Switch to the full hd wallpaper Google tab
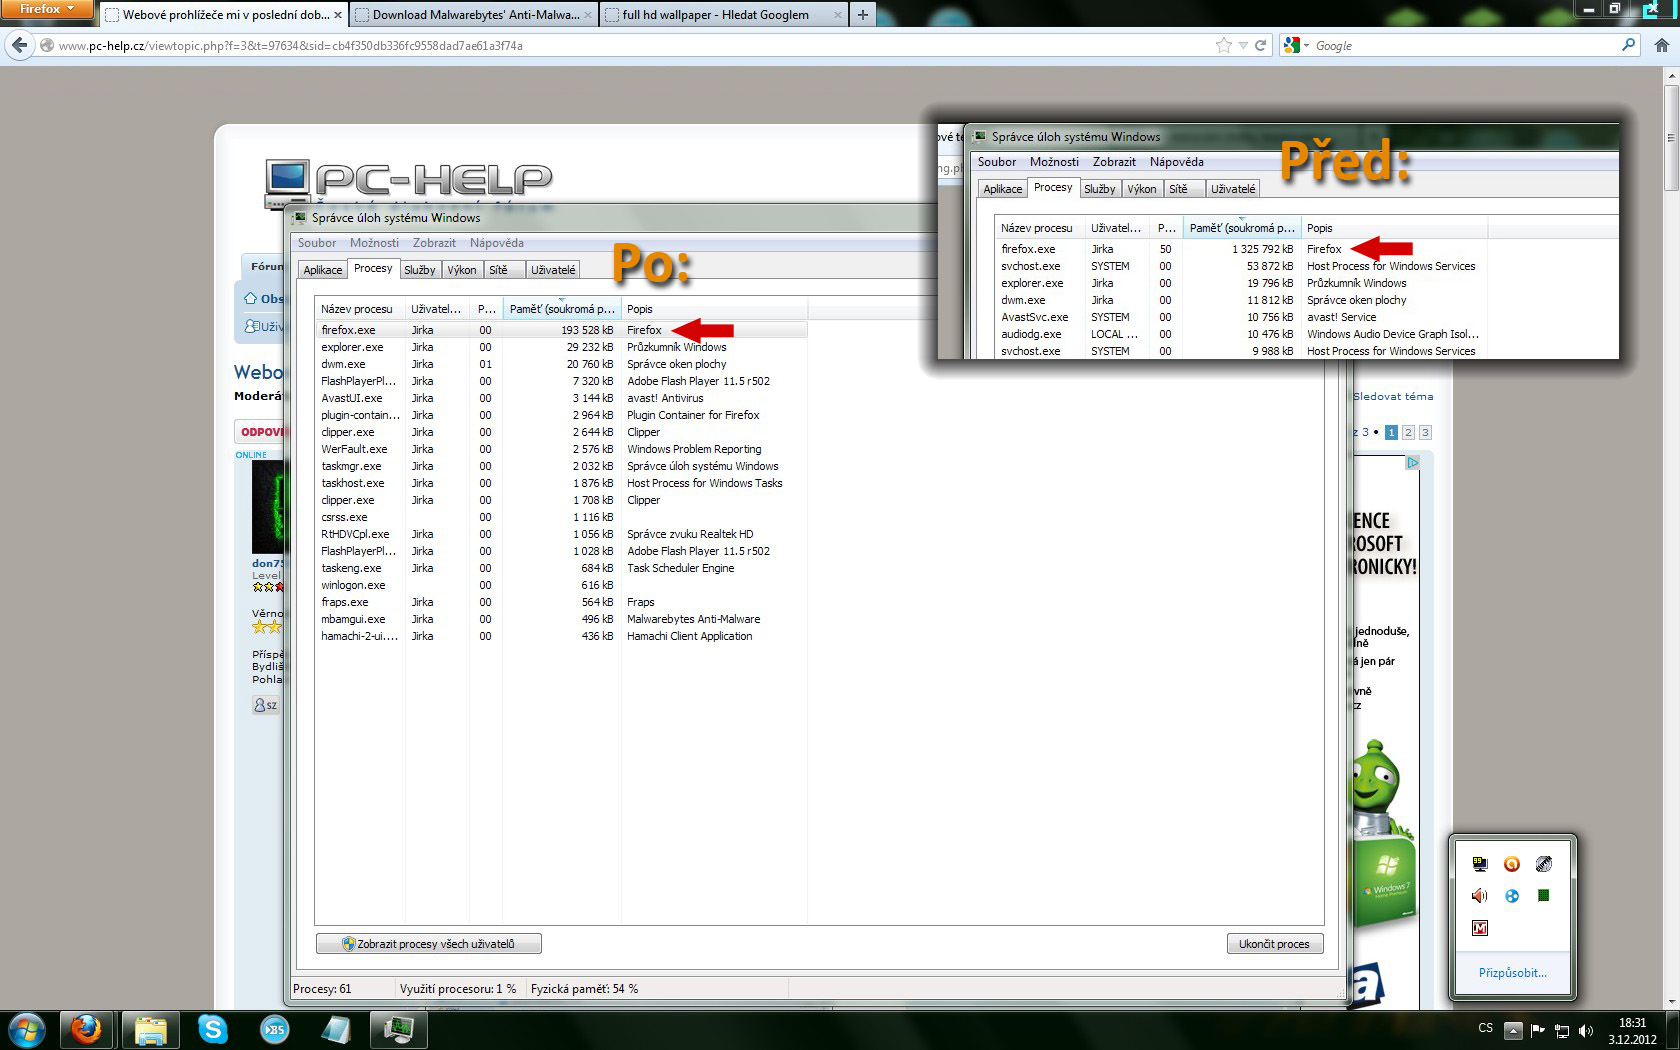1680x1050 pixels. [x=724, y=15]
